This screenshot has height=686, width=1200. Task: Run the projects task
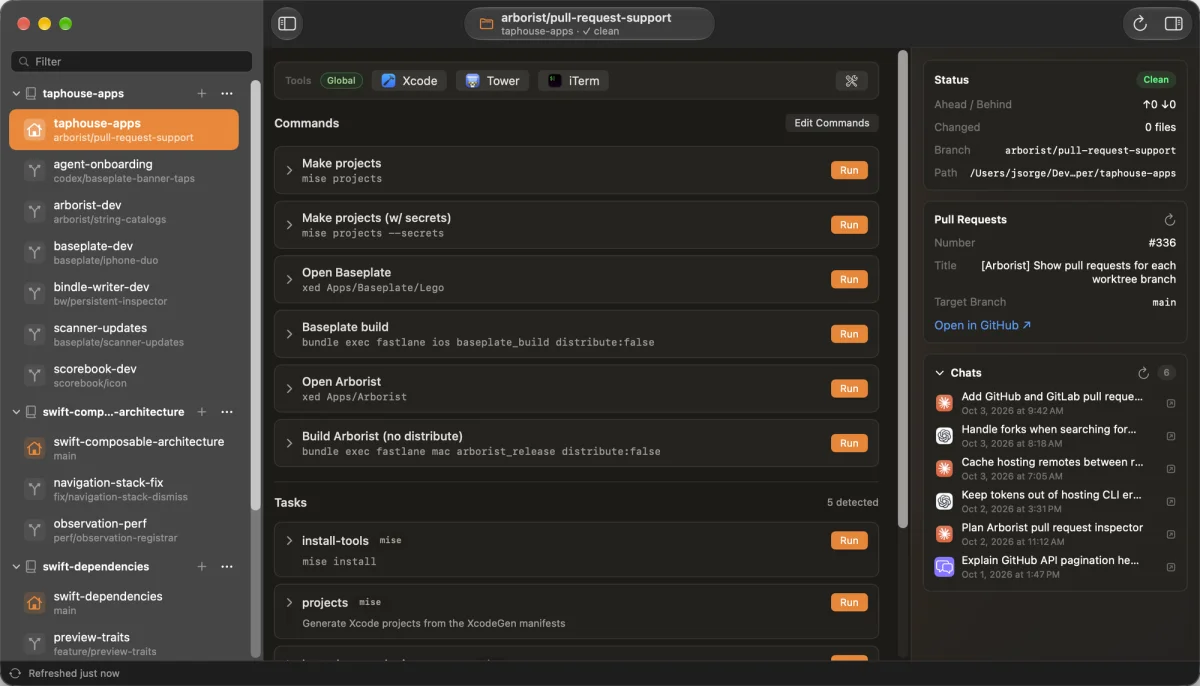click(x=849, y=603)
